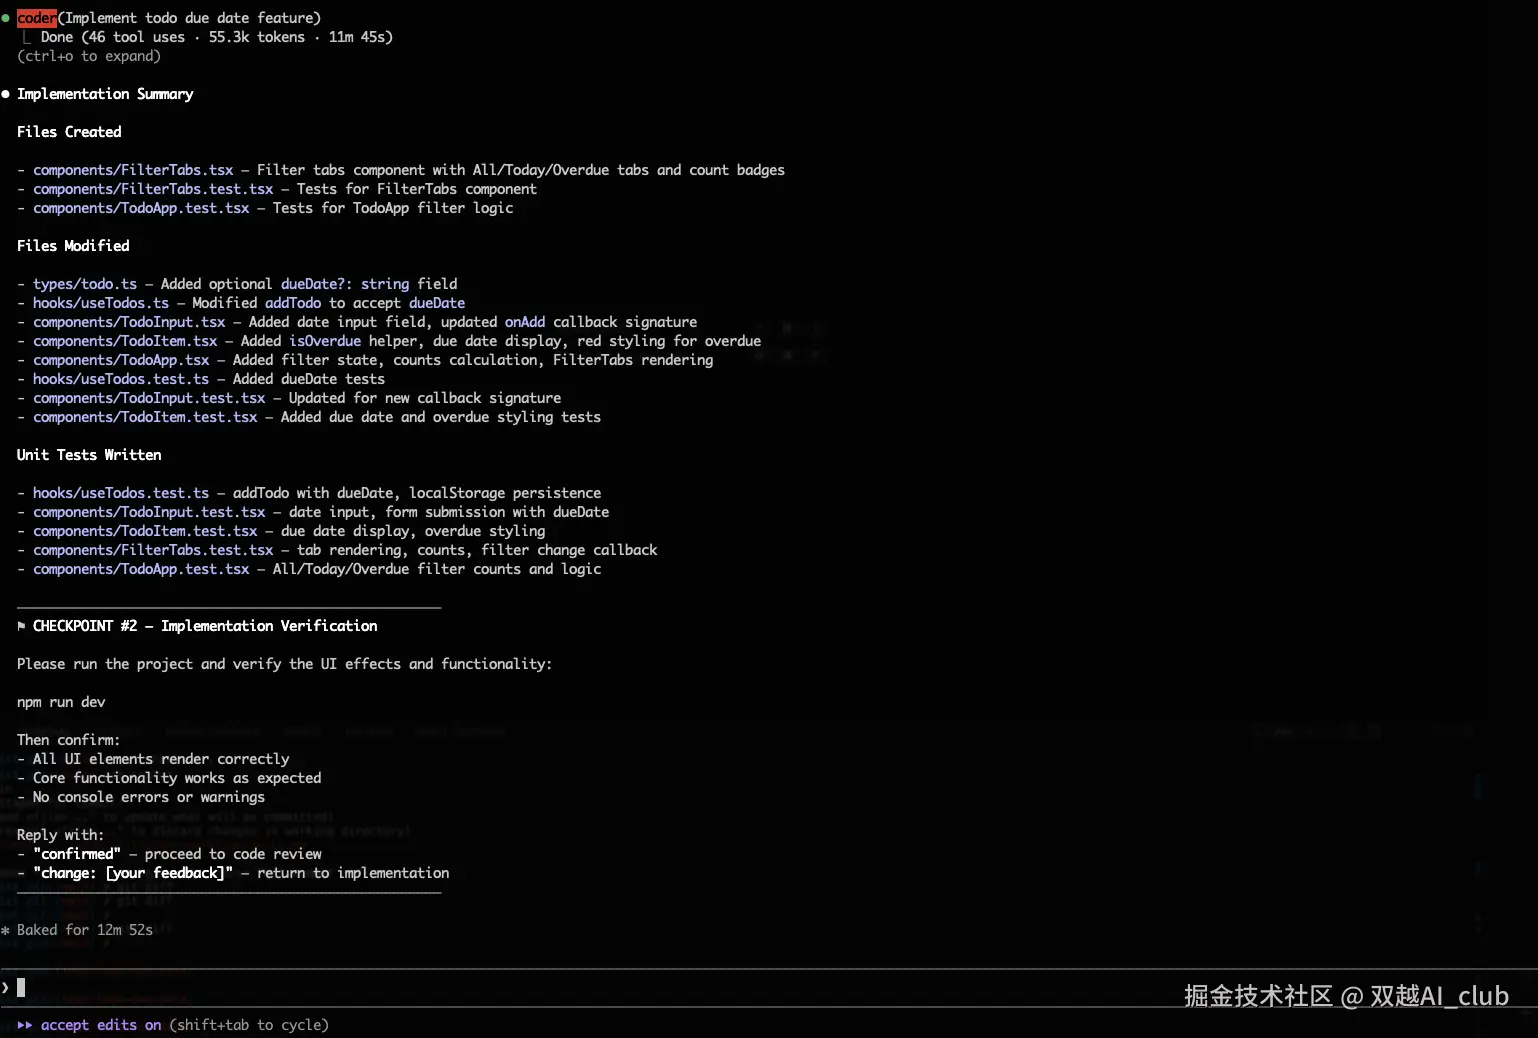Screen dimensions: 1538x1038
Task: Click 'No console errors or warnings' line
Action: (x=149, y=797)
